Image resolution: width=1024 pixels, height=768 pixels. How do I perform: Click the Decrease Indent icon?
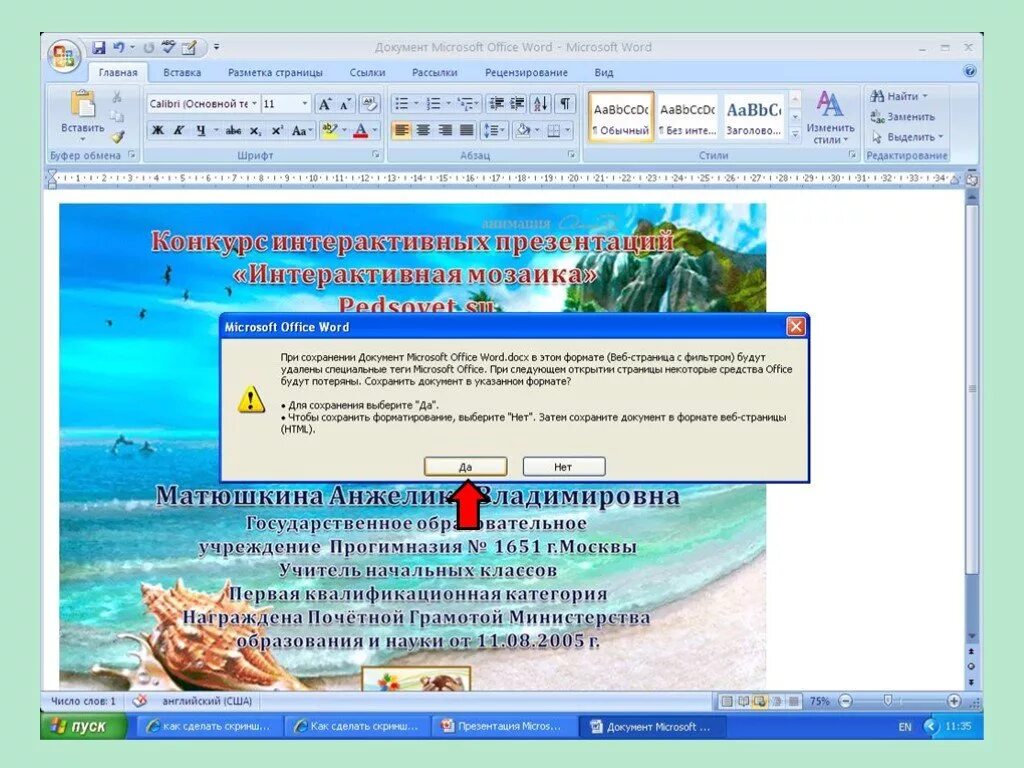(497, 103)
